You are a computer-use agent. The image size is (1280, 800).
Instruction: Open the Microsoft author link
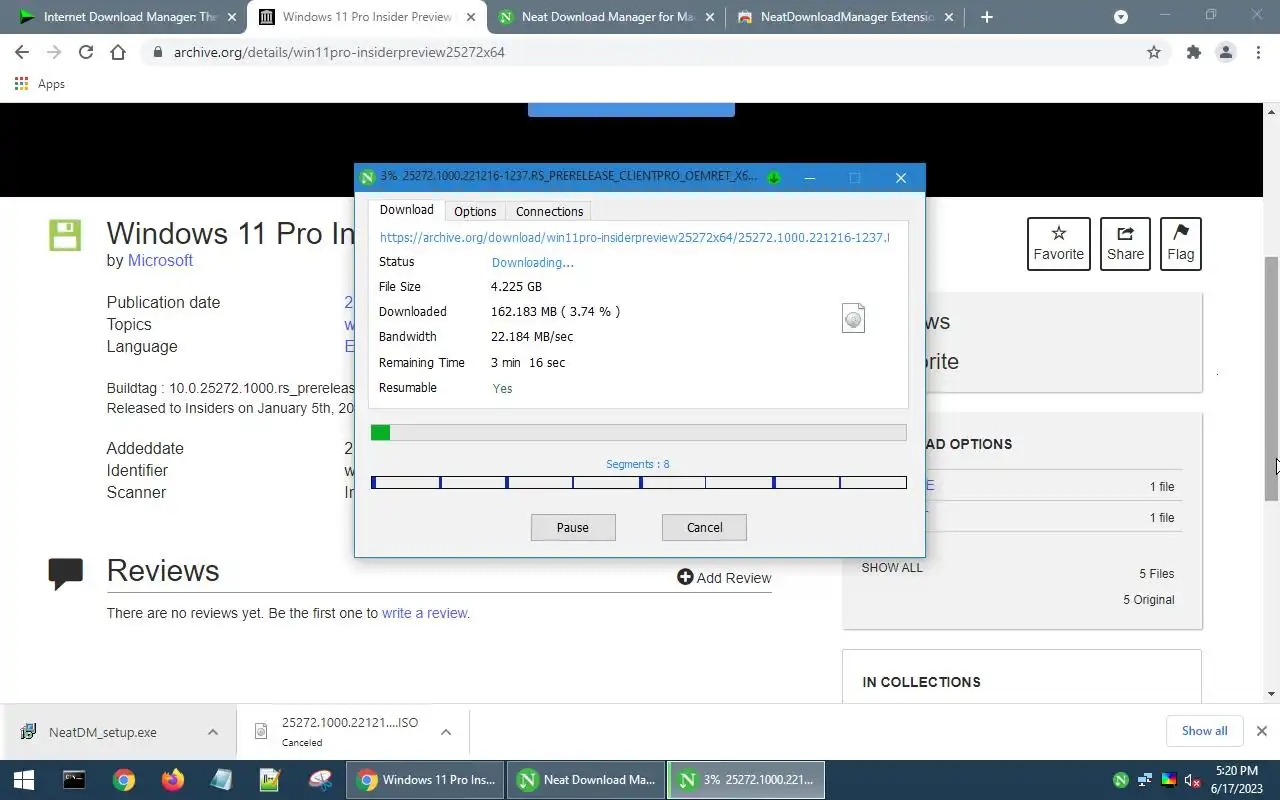[160, 260]
